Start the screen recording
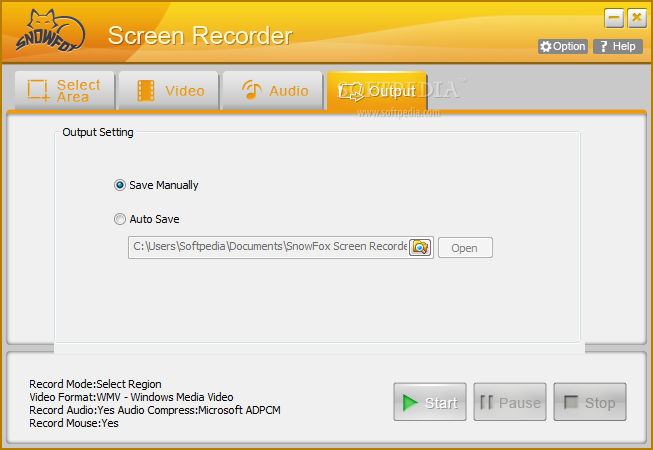The height and width of the screenshot is (450, 653). 430,402
